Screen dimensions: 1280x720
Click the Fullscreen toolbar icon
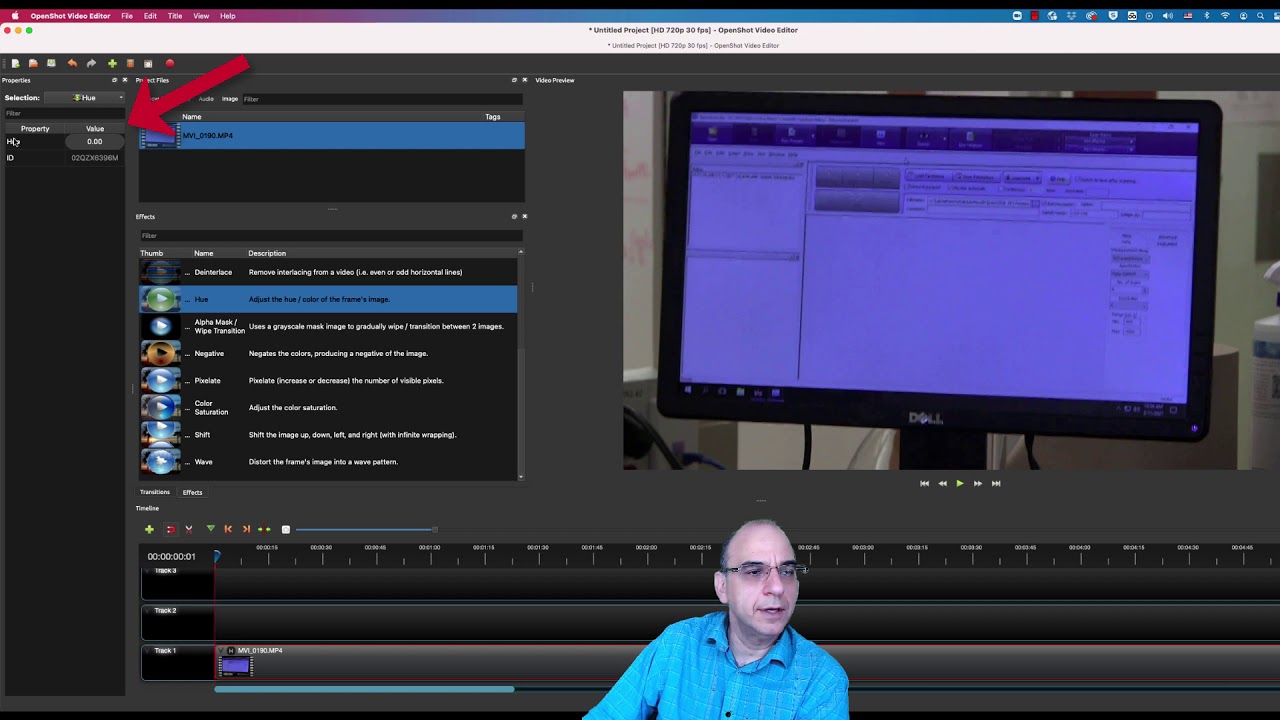pos(148,63)
